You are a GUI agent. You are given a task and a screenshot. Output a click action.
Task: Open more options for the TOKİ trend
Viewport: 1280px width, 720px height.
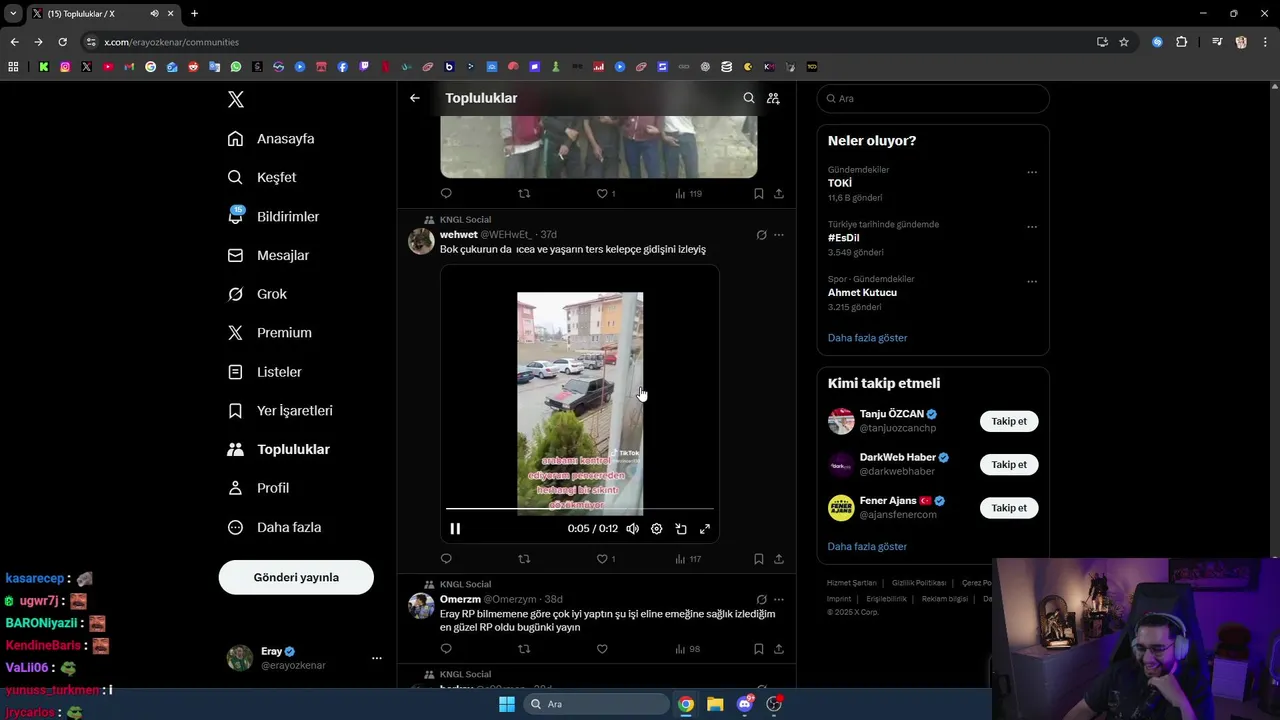coord(1032,172)
